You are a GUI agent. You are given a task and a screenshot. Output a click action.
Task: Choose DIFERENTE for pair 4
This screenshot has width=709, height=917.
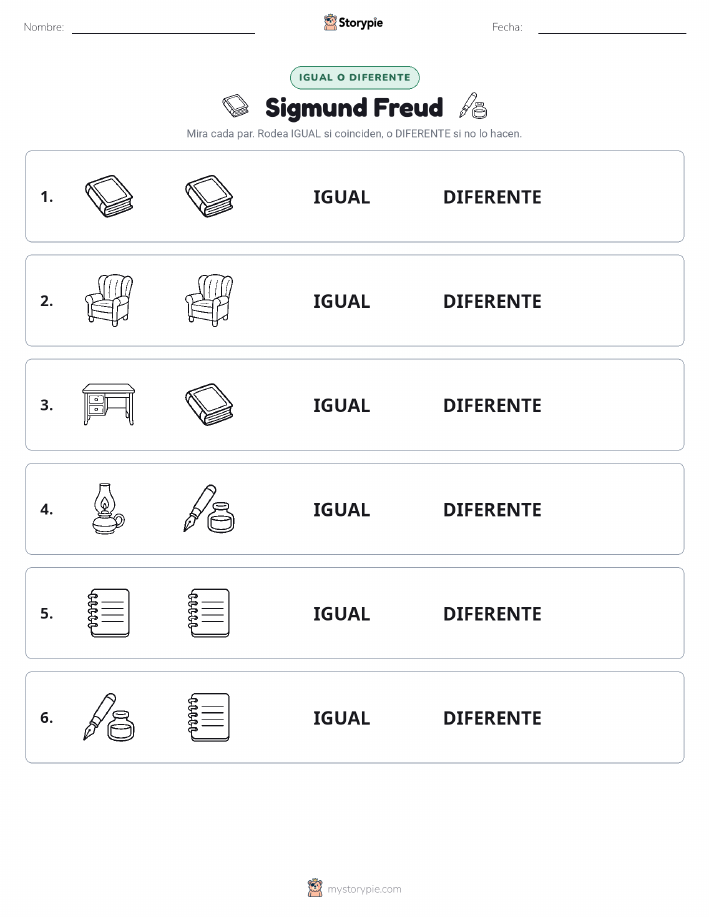tap(492, 510)
